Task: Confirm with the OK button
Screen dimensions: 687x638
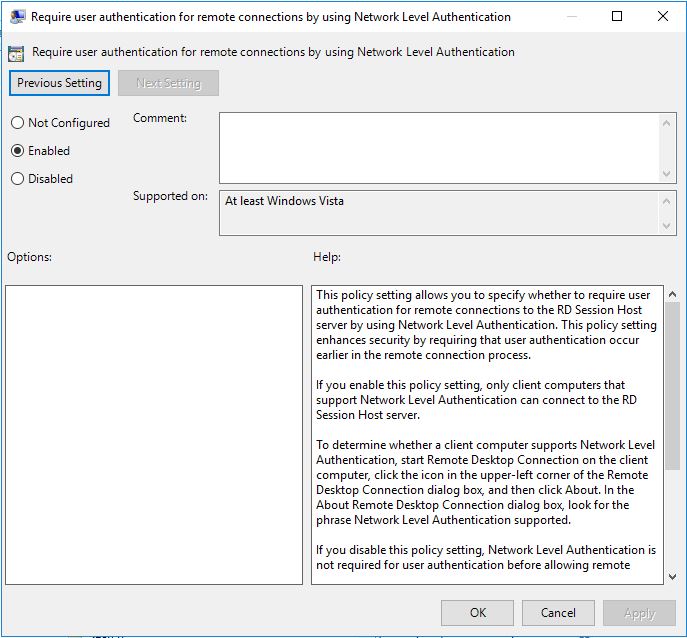Action: 477,613
